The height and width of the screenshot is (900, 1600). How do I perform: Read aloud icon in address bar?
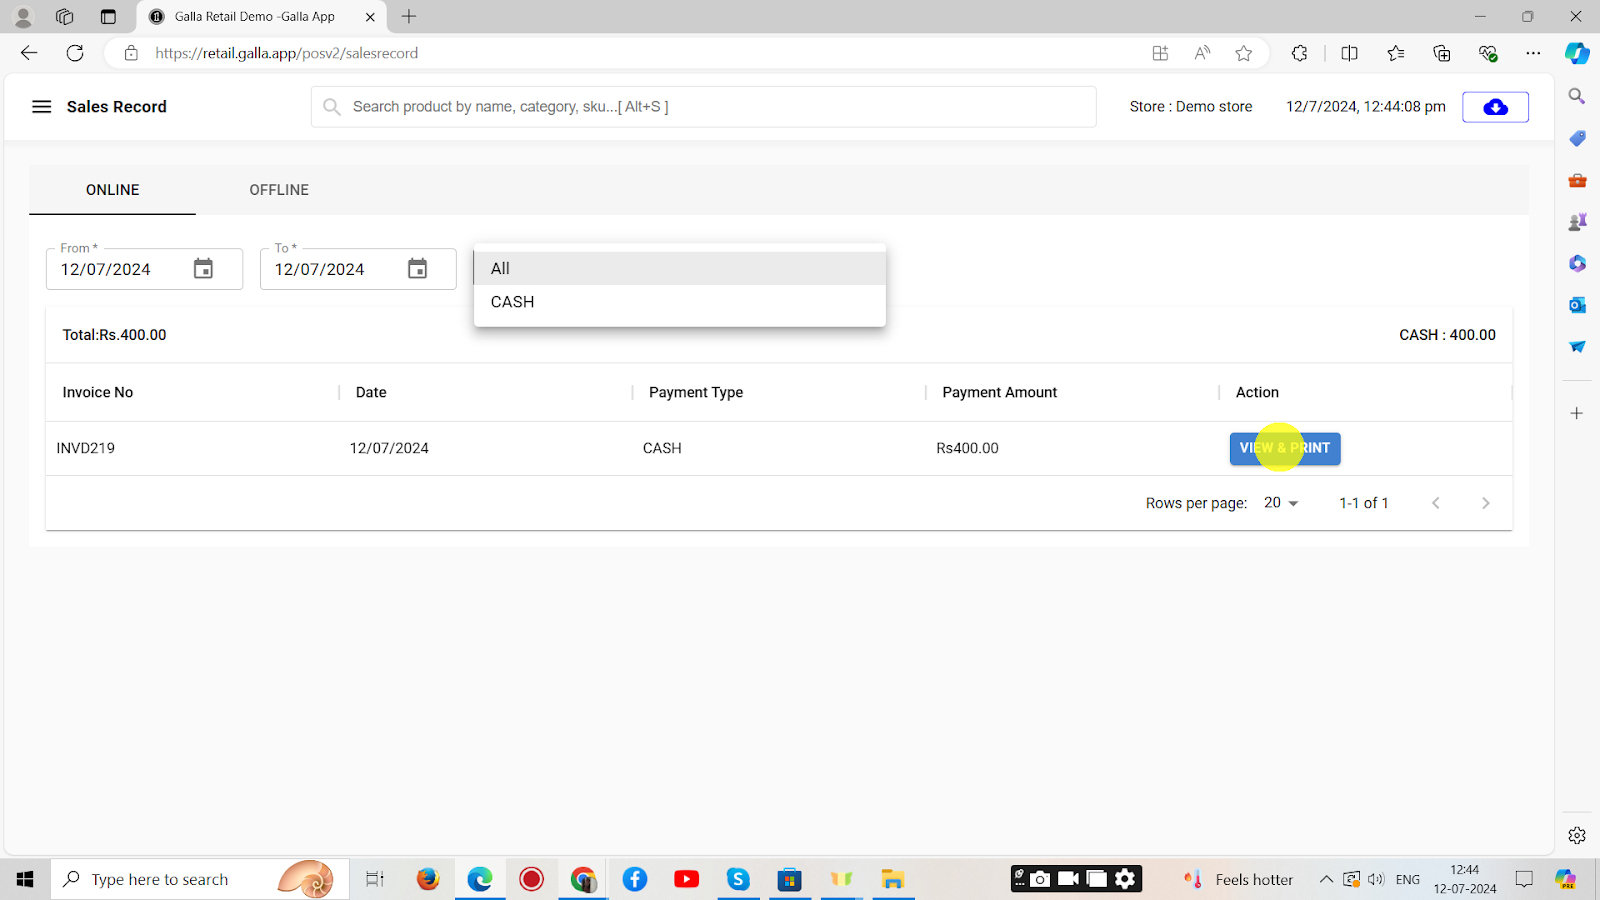pos(1202,53)
